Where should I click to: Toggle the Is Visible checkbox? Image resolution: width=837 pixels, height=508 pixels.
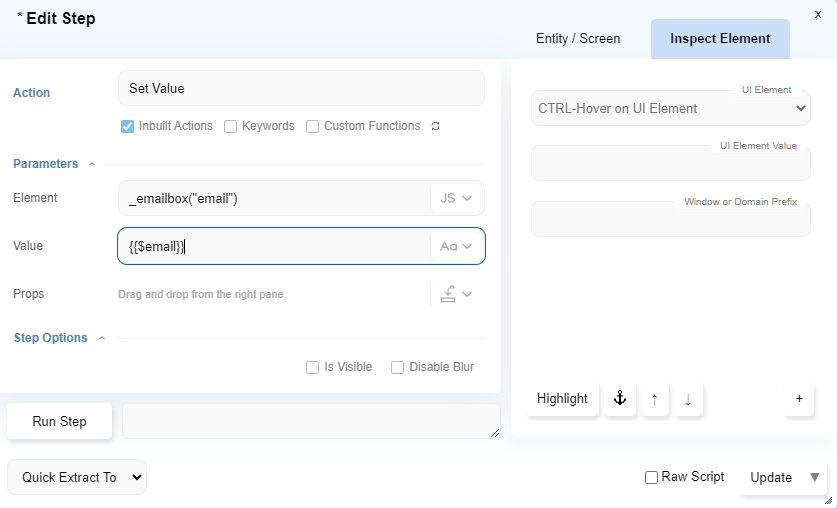(313, 367)
